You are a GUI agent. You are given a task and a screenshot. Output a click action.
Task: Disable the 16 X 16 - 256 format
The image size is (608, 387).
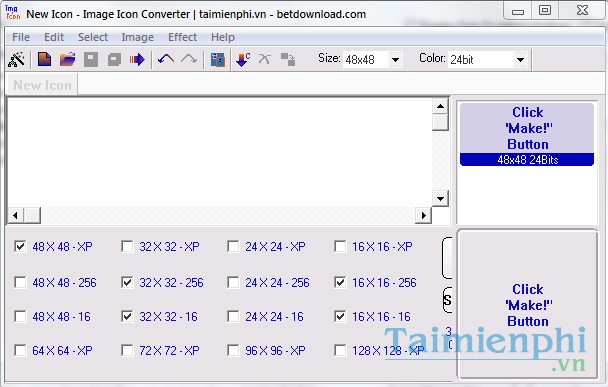point(340,282)
